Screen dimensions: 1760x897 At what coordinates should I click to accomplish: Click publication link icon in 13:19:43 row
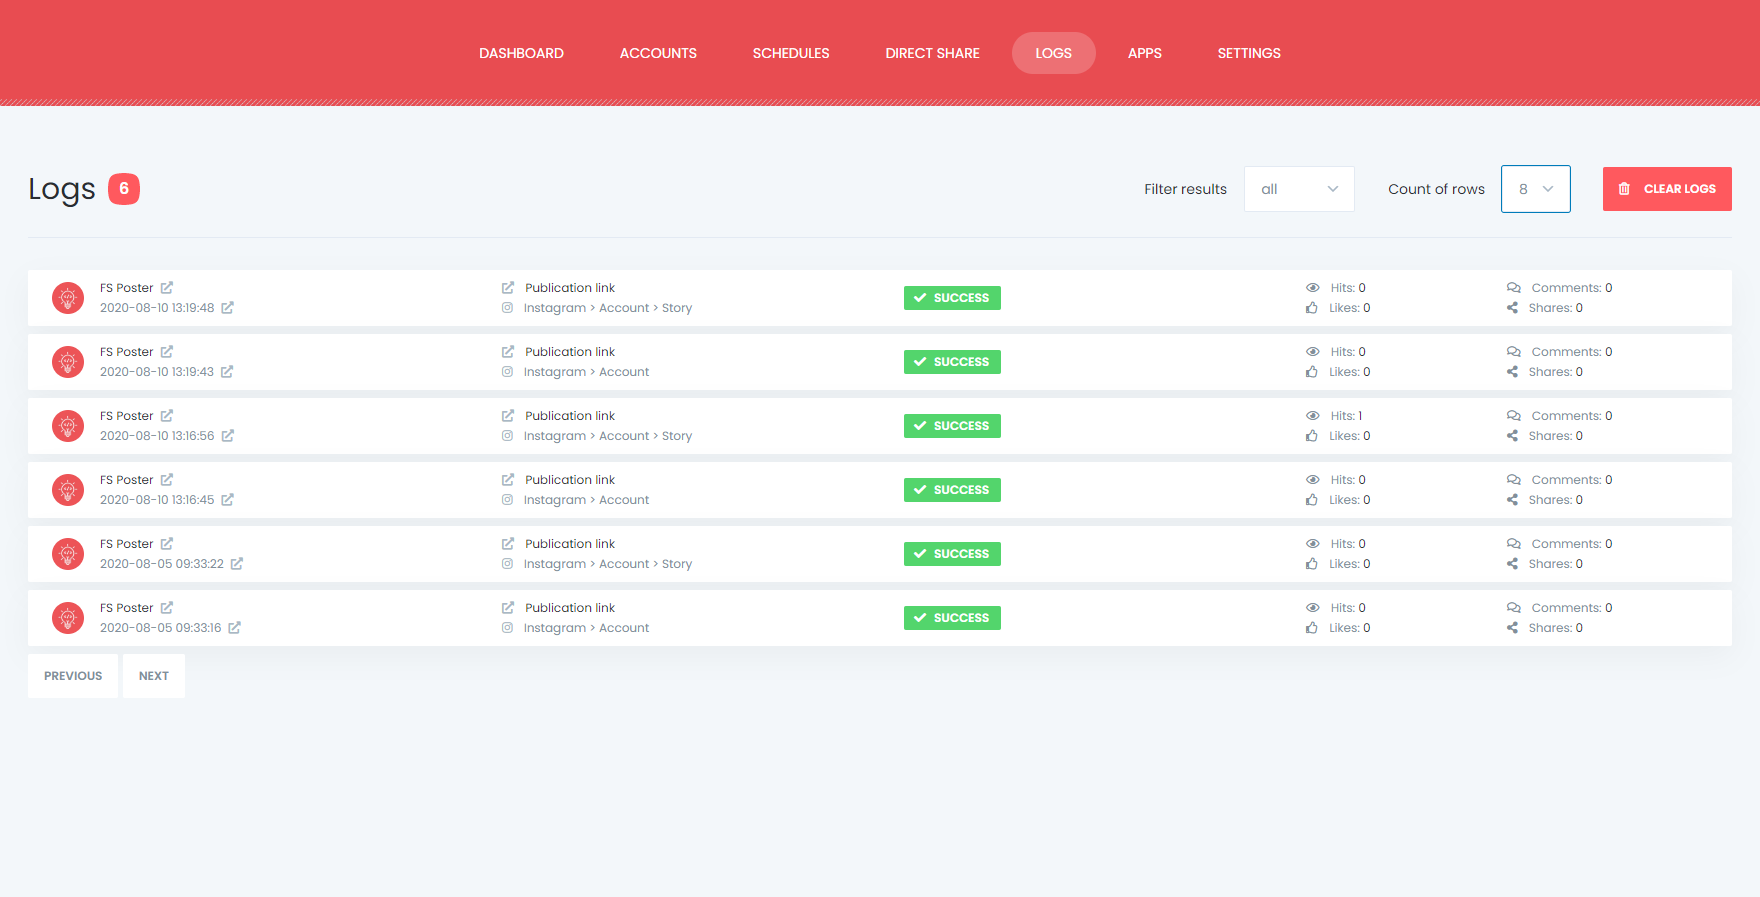point(508,352)
